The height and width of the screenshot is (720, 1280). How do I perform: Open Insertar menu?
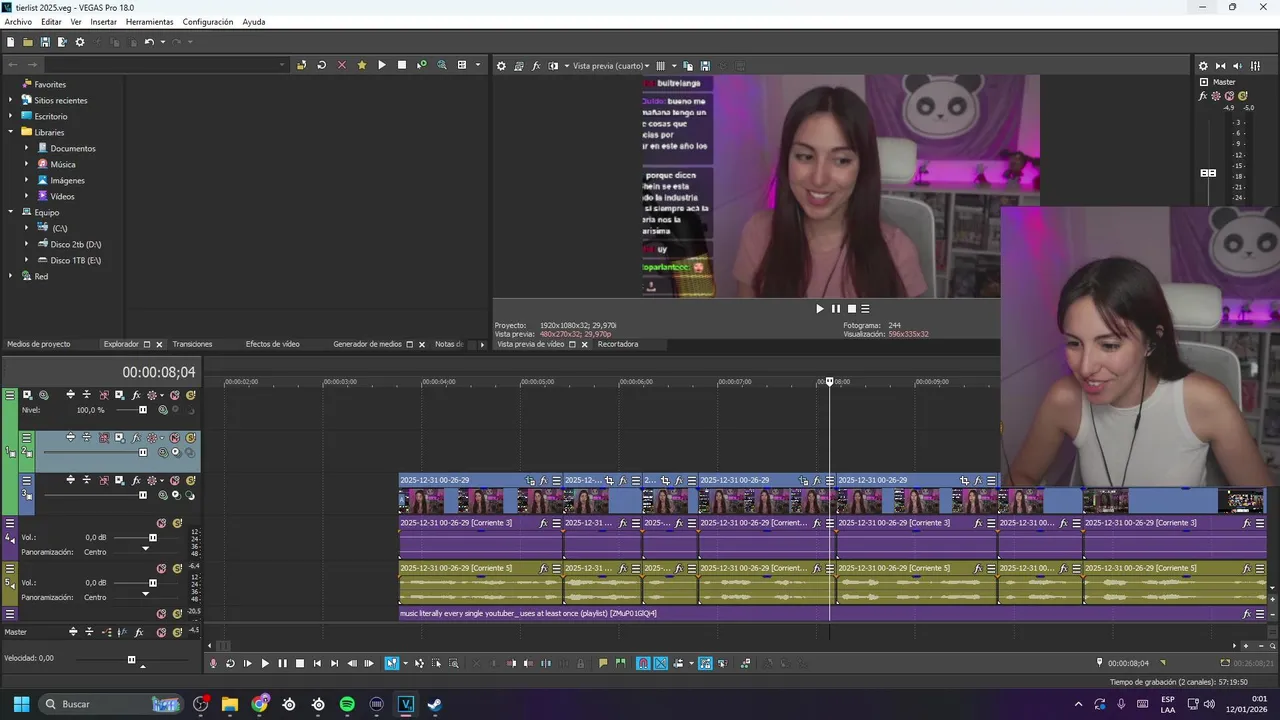(x=103, y=22)
